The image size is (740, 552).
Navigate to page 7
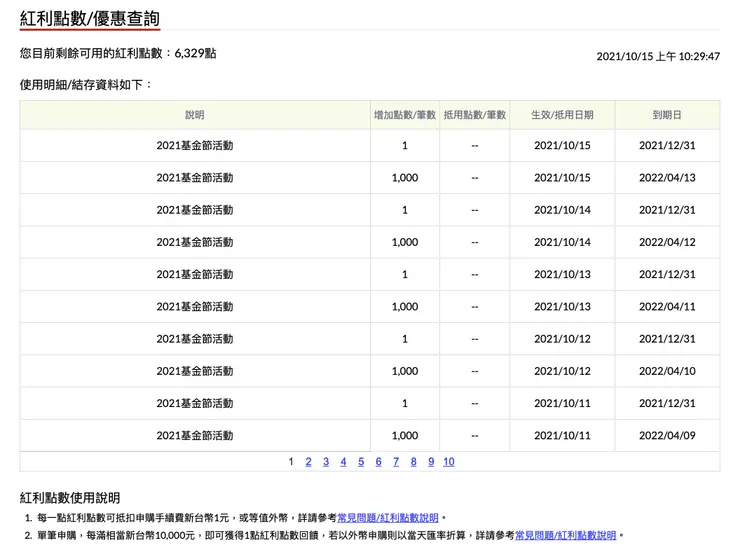point(396,461)
